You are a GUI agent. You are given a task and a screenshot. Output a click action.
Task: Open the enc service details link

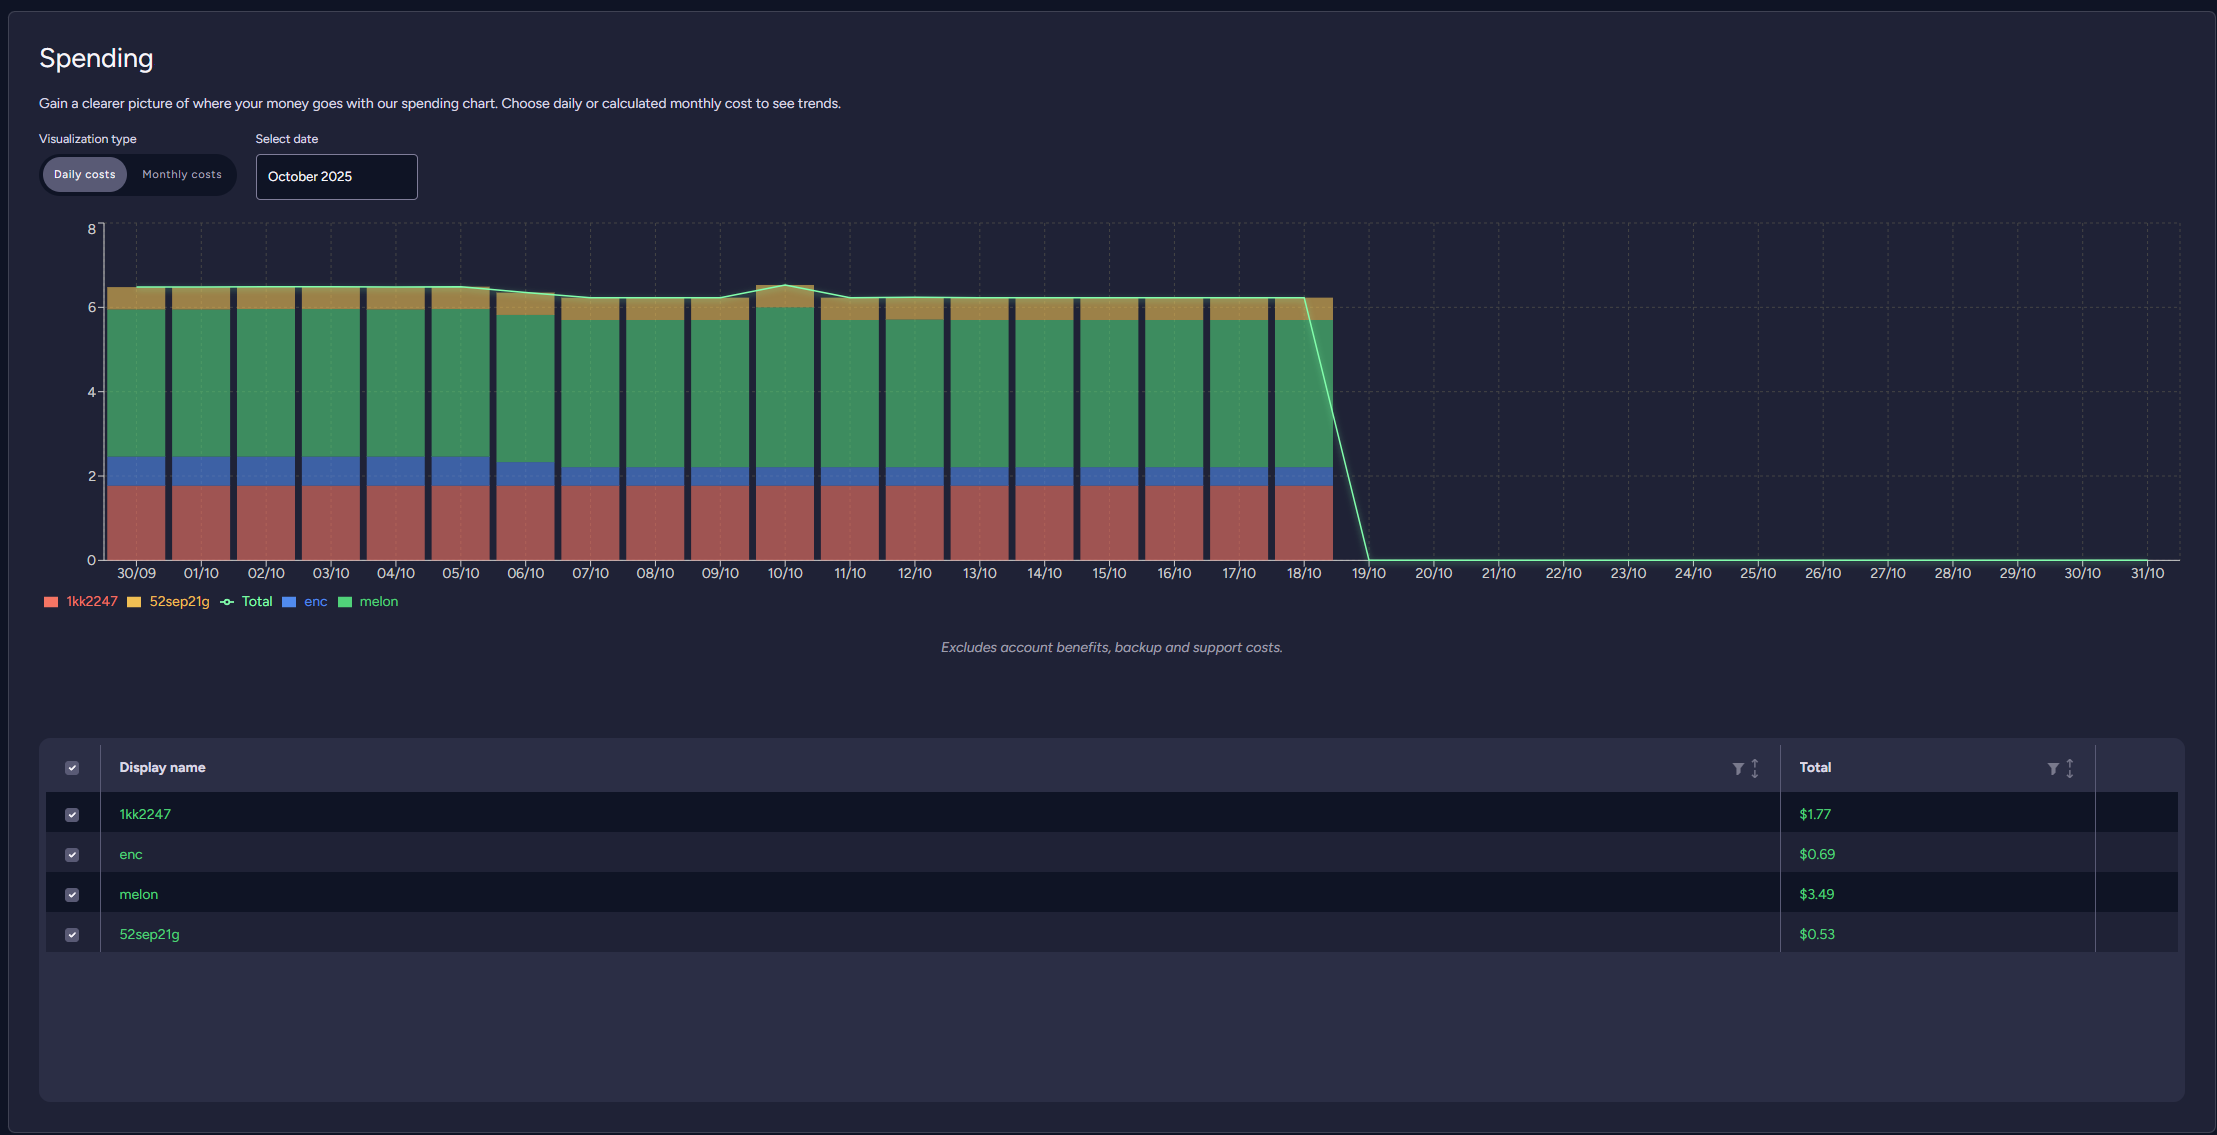coord(130,854)
